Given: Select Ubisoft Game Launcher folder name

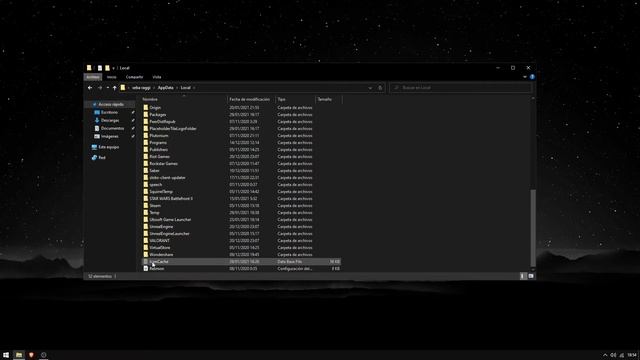Looking at the screenshot, I should [170, 219].
